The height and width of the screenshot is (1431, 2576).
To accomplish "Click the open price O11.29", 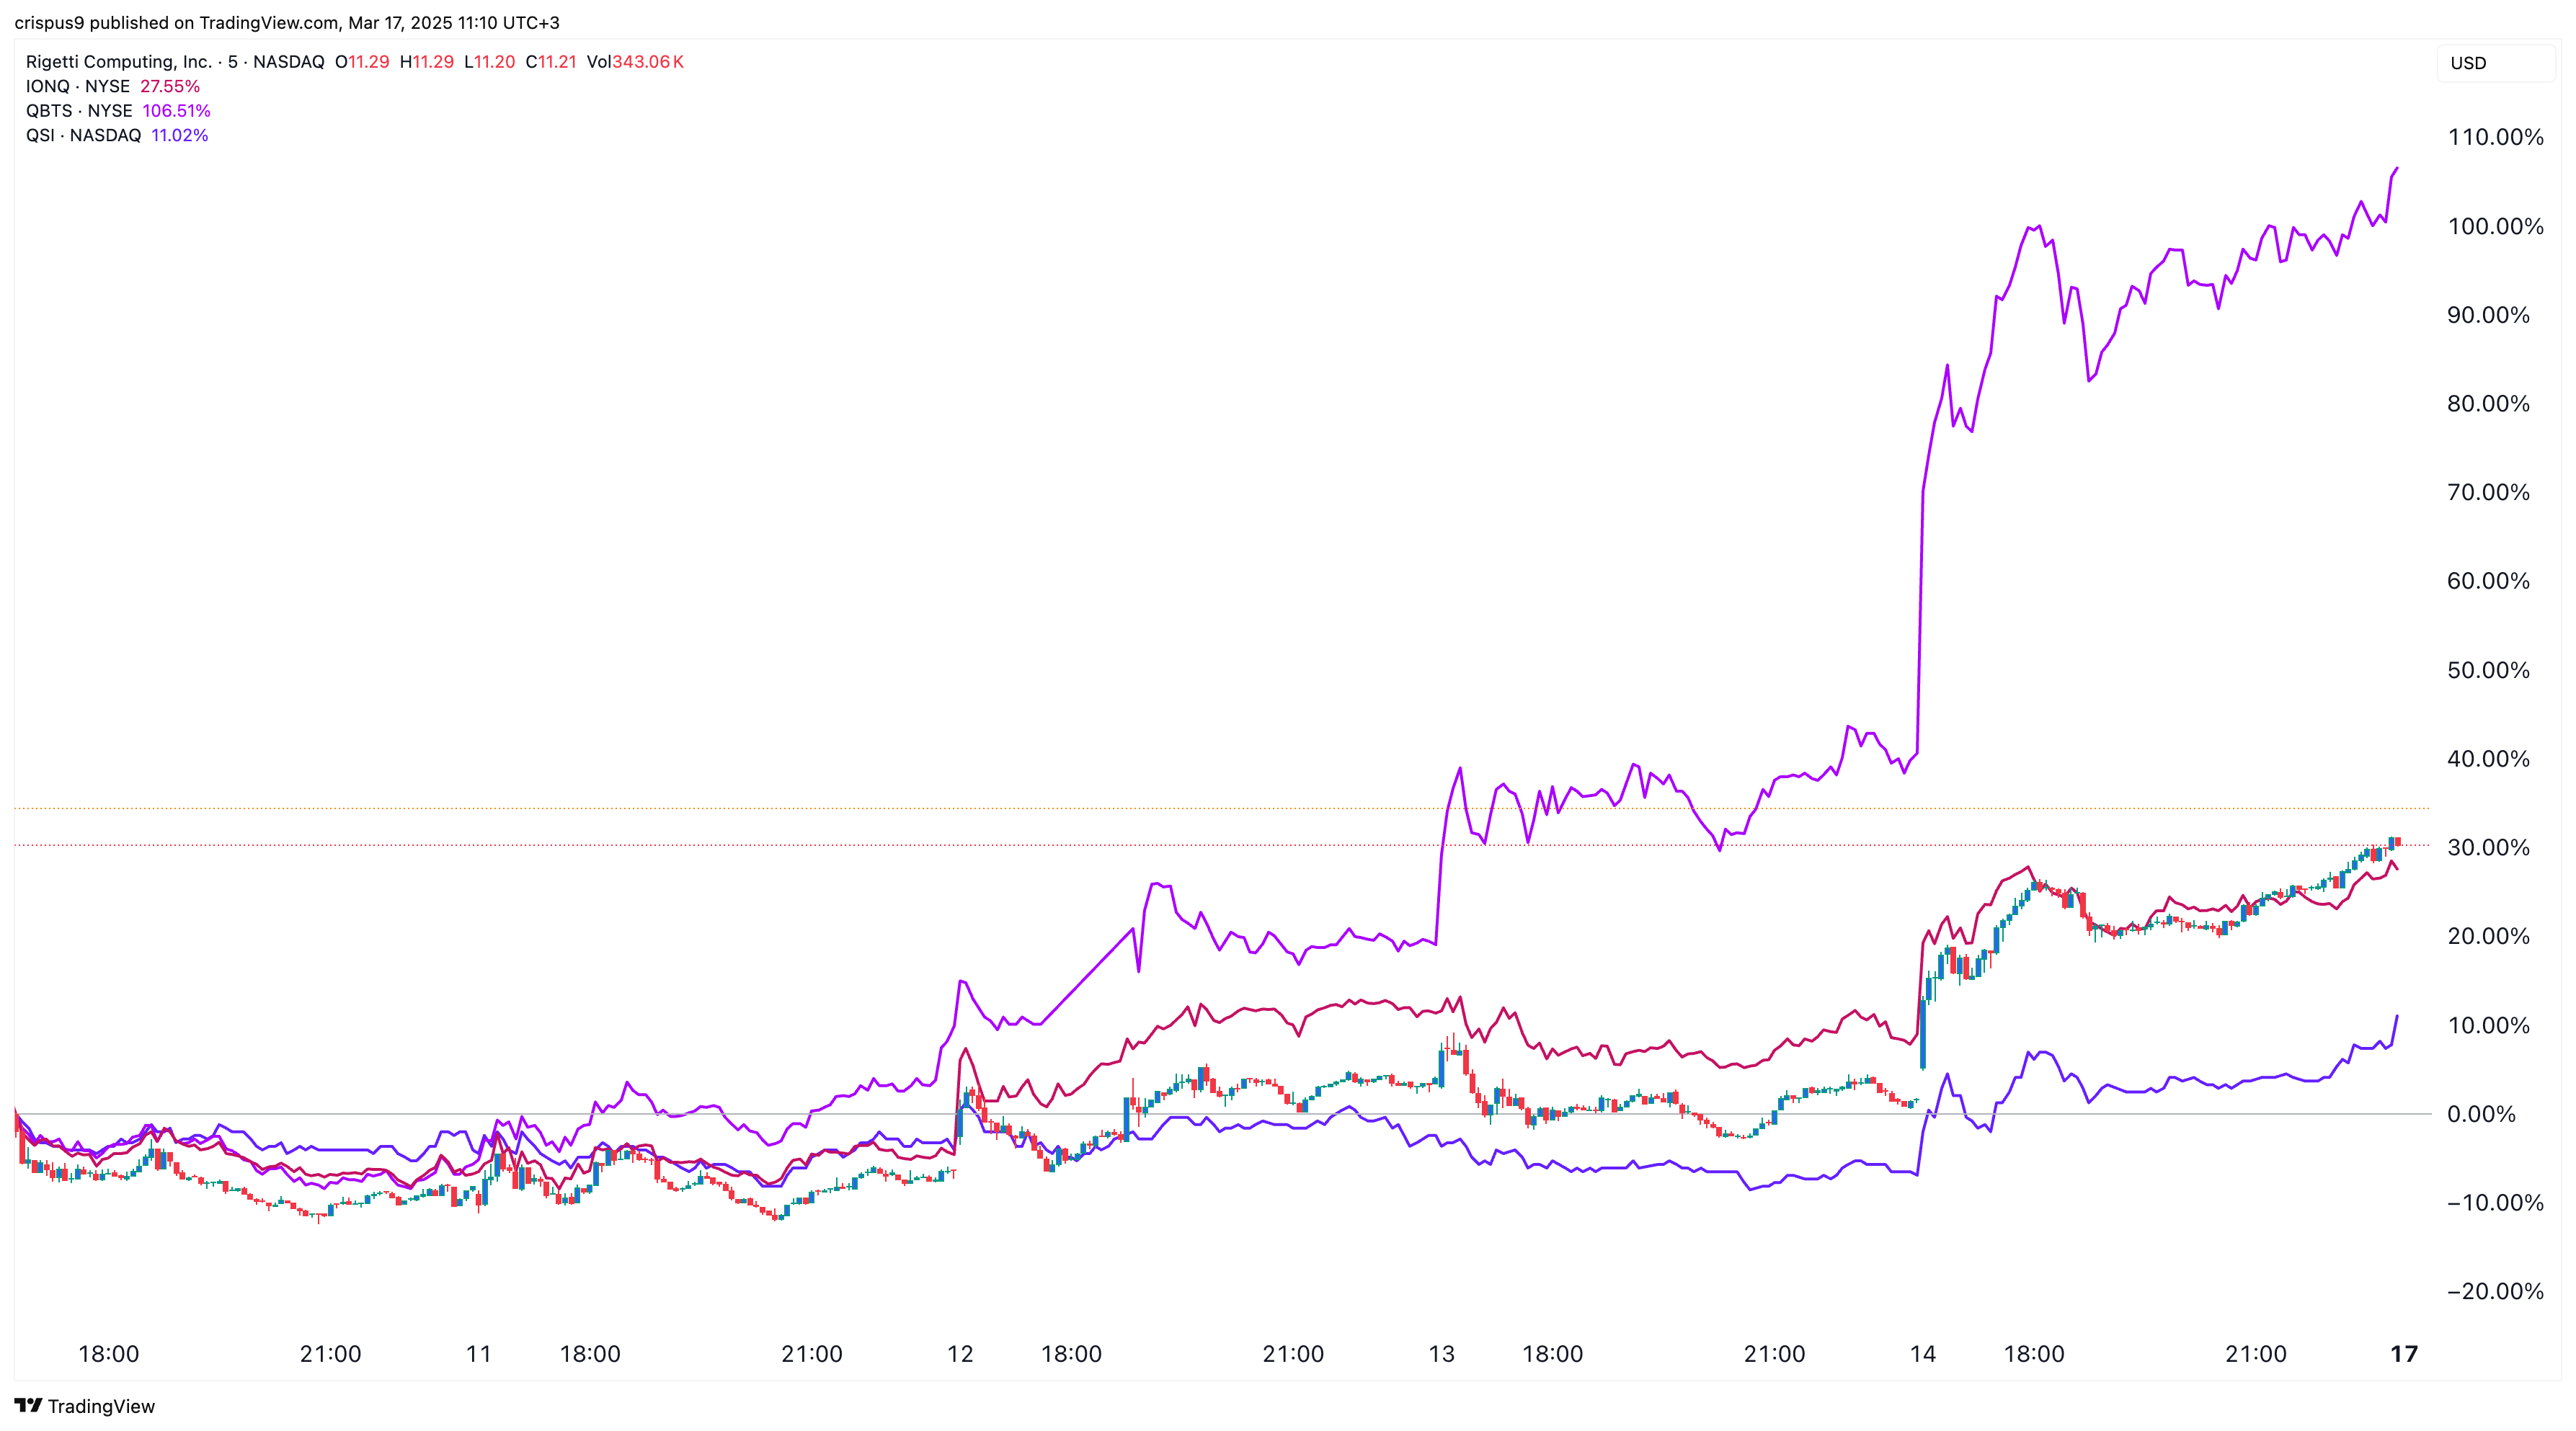I will [362, 62].
